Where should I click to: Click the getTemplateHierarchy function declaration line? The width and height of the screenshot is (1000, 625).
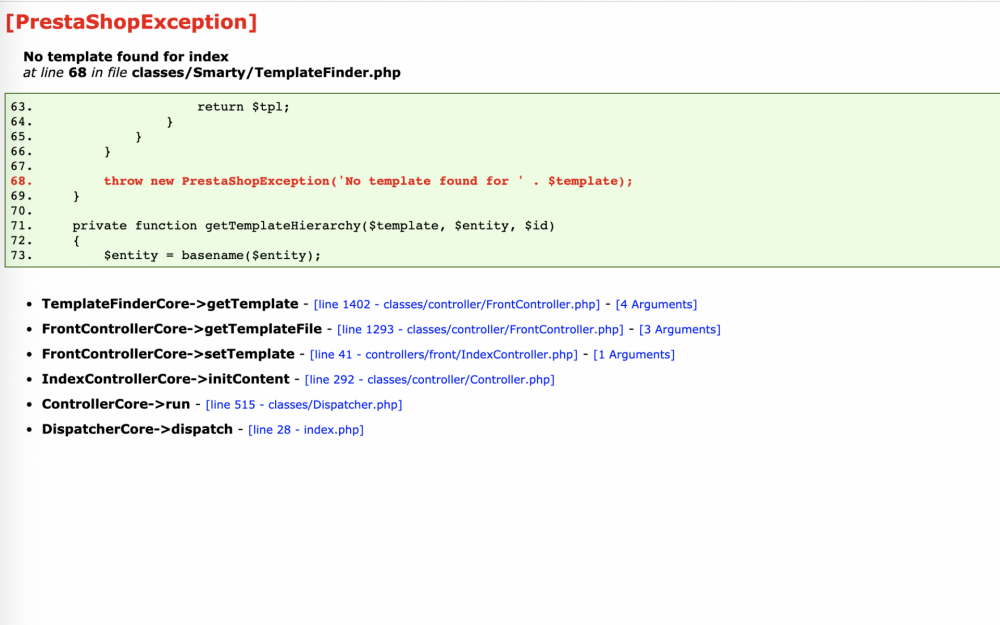313,226
